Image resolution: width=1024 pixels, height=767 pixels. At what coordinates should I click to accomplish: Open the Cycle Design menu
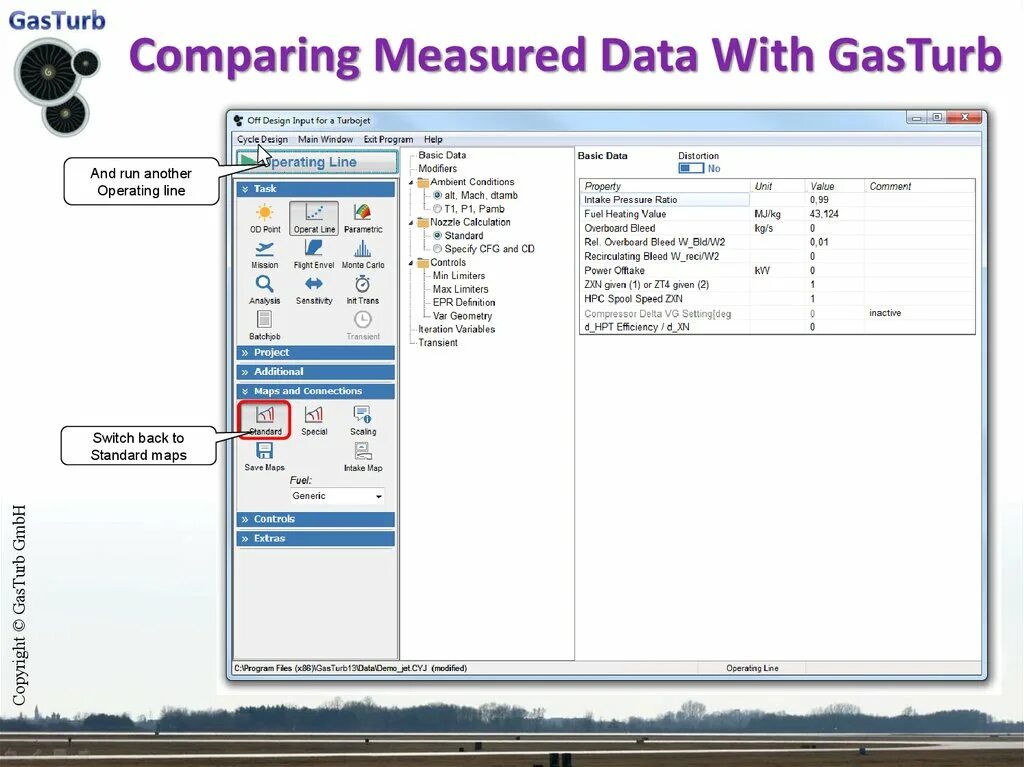pos(262,139)
